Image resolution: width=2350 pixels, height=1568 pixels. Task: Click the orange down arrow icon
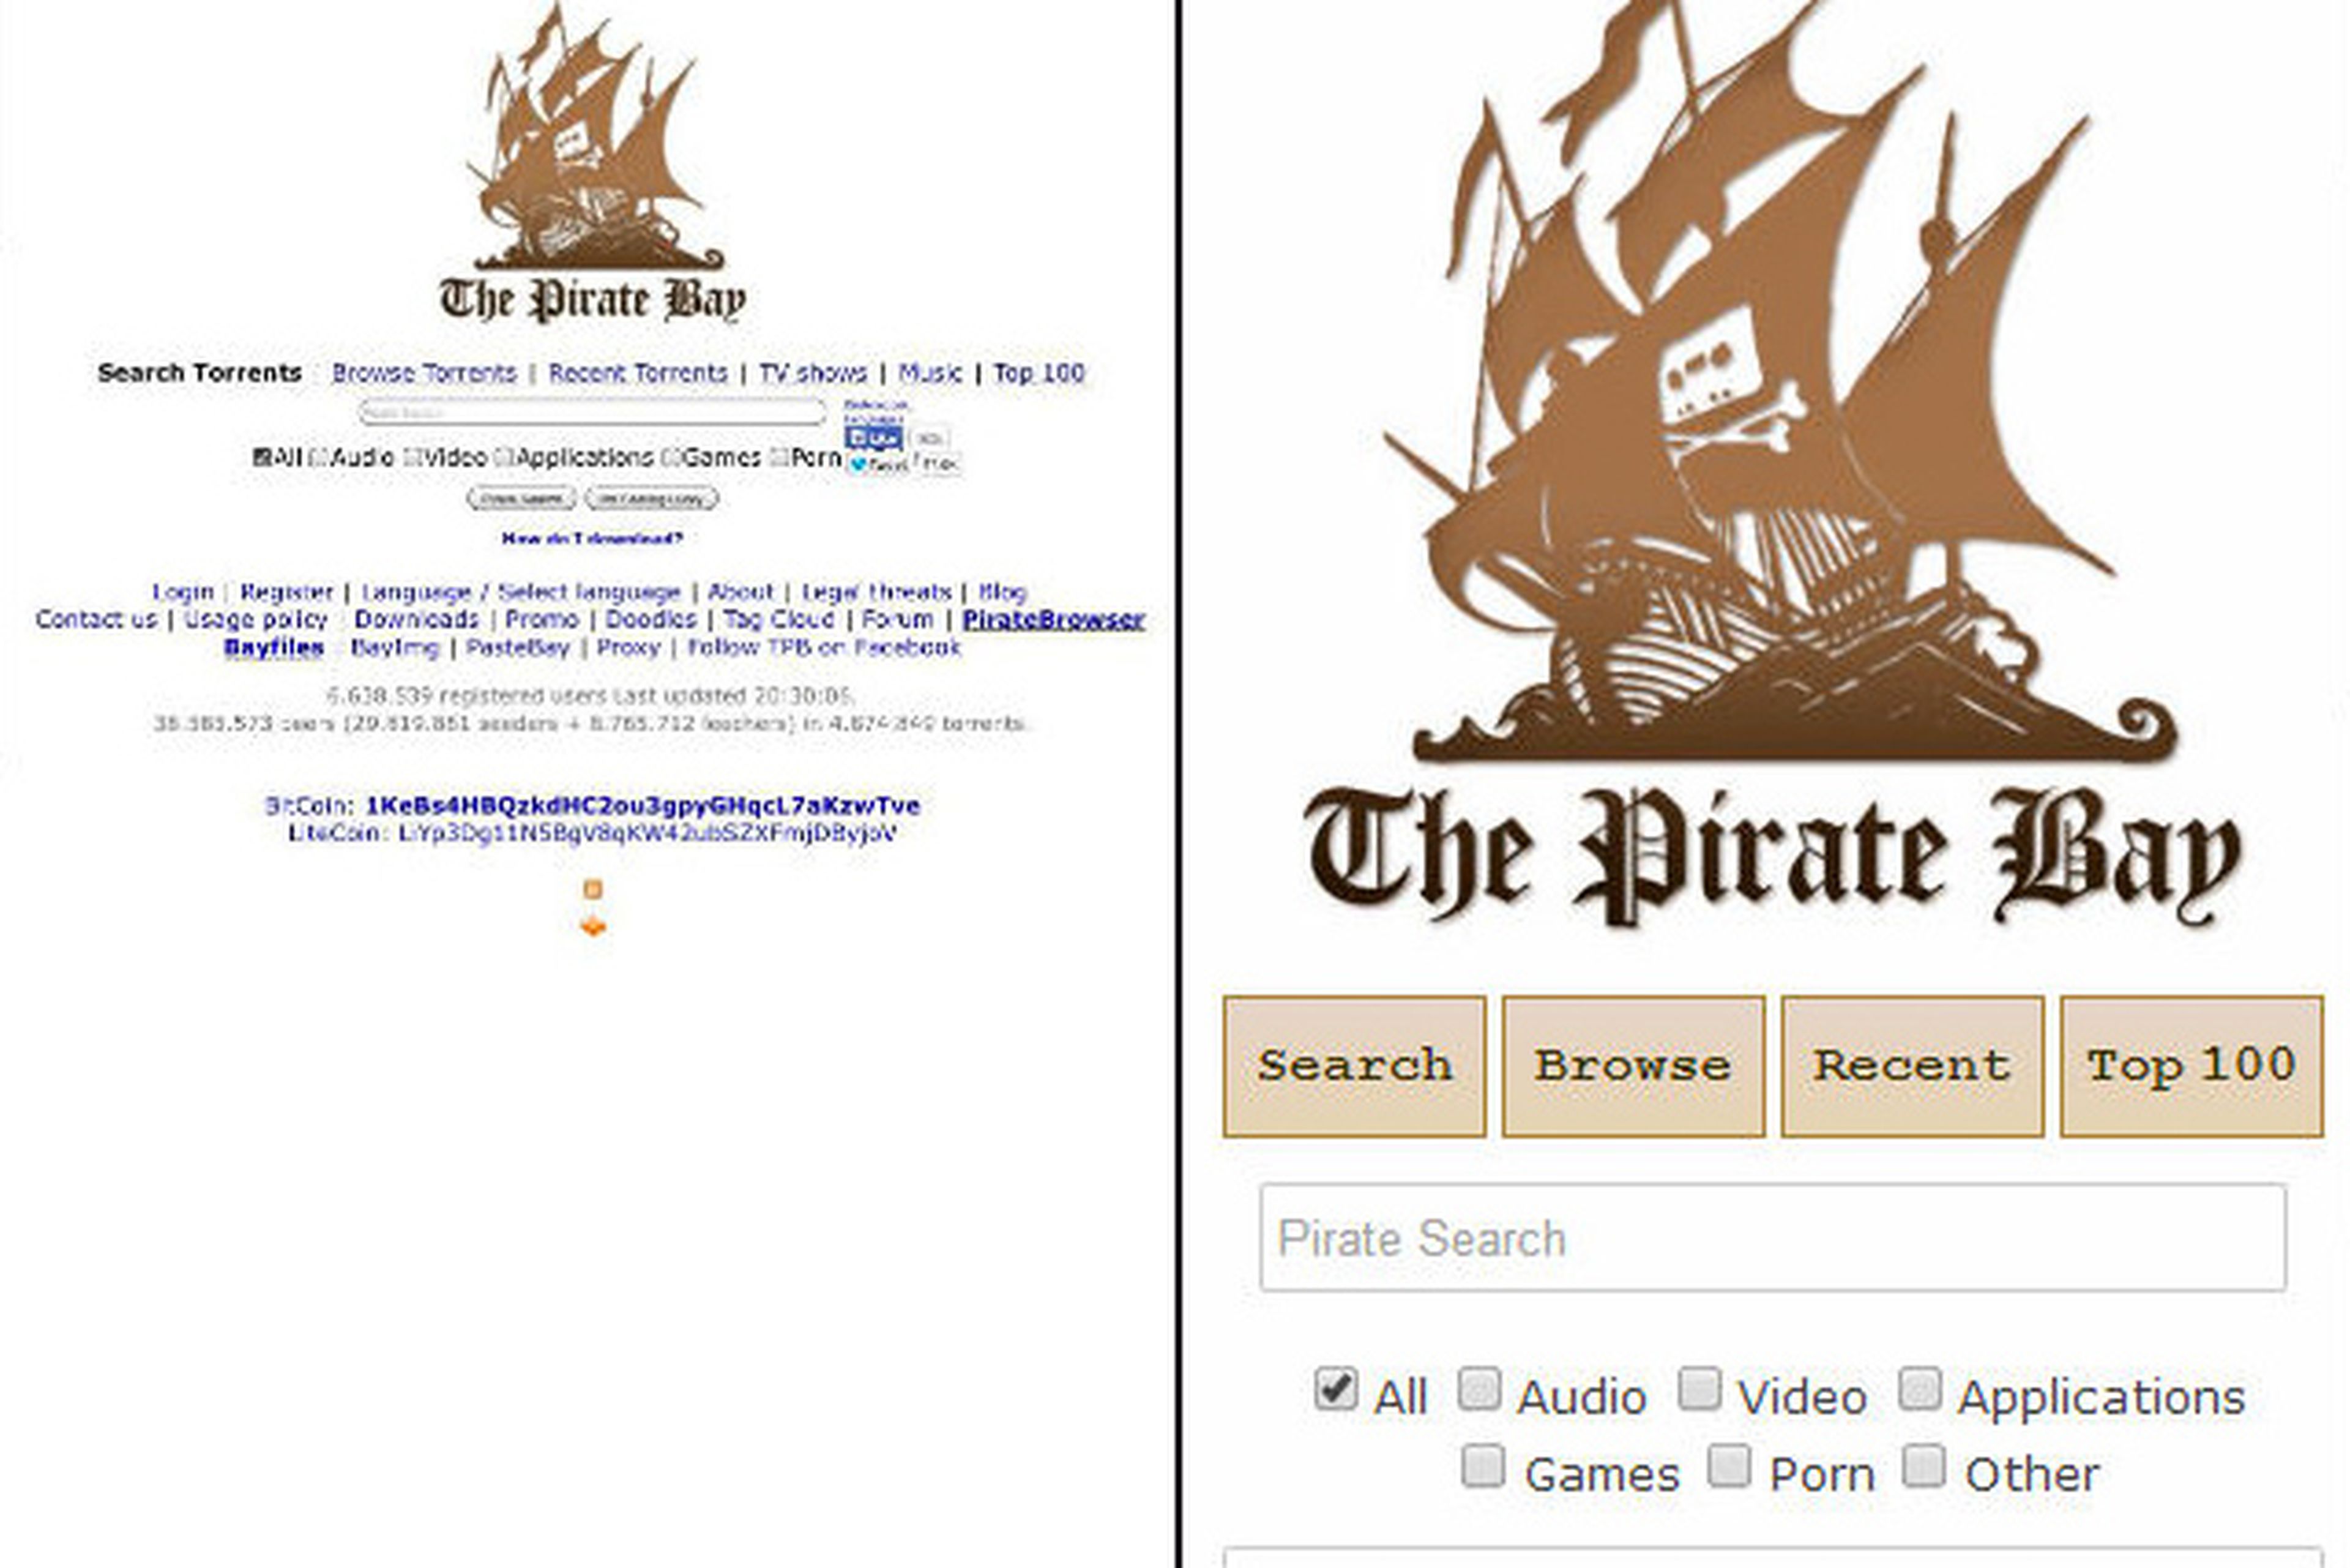coord(593,925)
